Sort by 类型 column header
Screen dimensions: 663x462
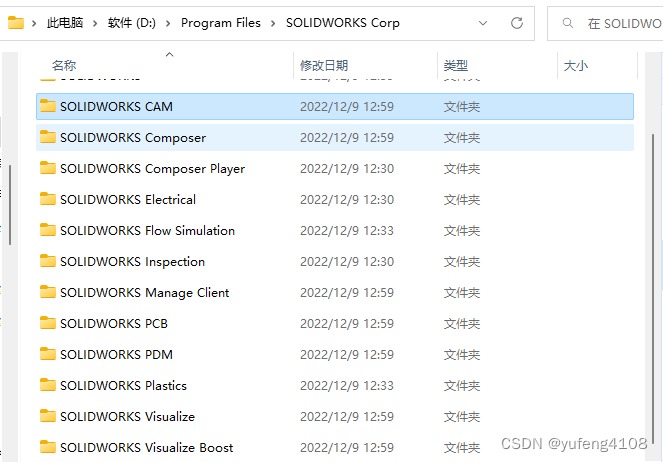tap(455, 66)
